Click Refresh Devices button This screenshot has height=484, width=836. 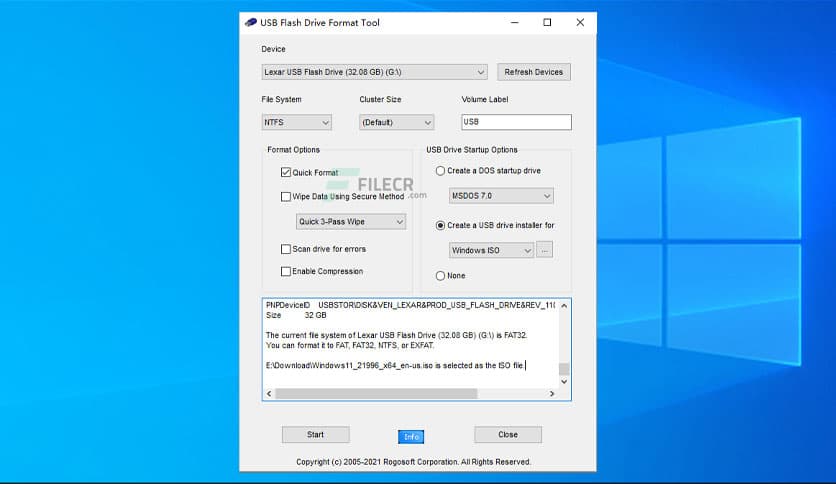point(534,72)
